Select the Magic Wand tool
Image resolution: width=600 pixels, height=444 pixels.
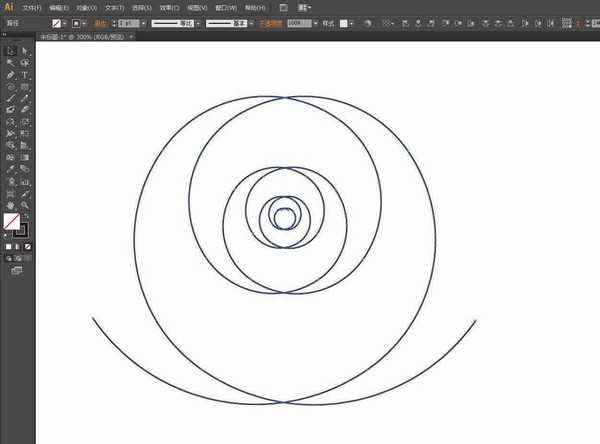click(10, 62)
